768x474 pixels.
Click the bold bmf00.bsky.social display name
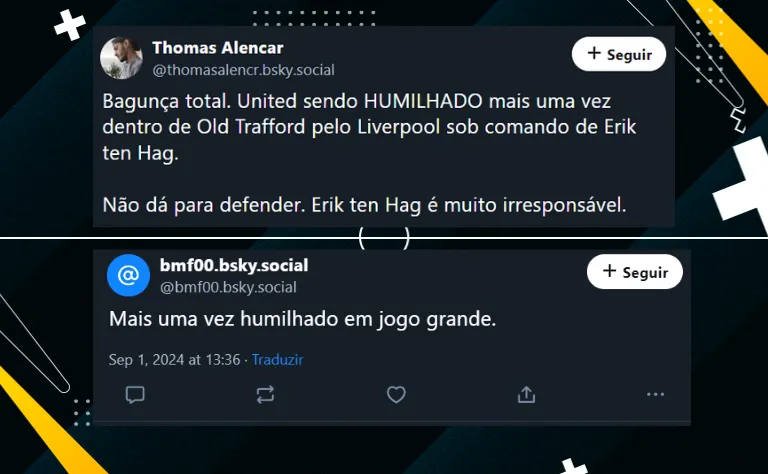234,265
